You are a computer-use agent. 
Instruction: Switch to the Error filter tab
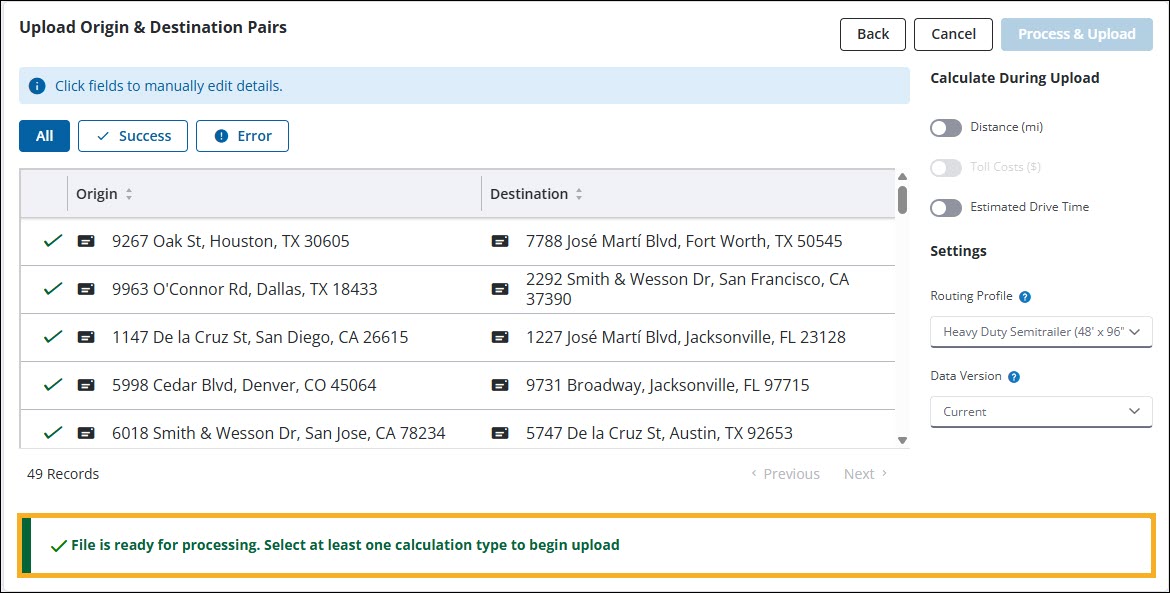click(242, 136)
